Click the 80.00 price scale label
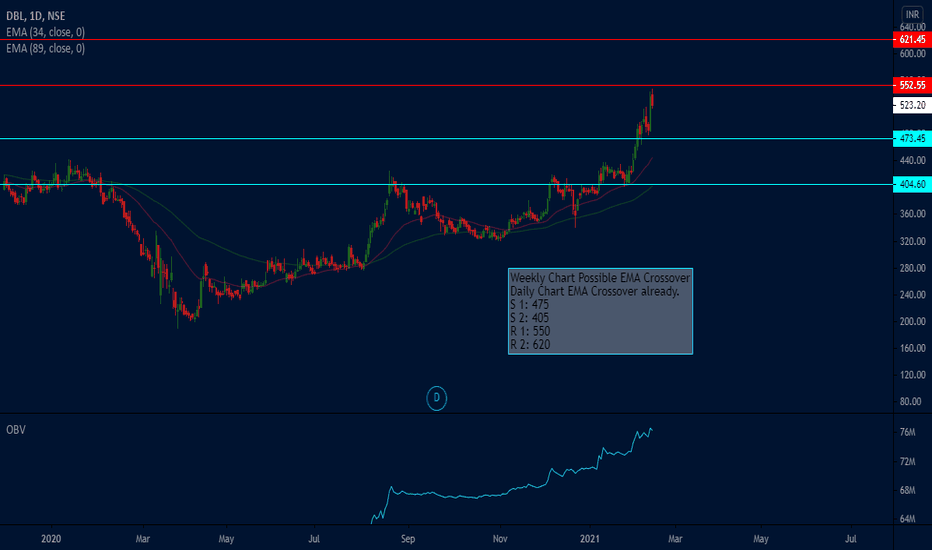 [x=912, y=401]
